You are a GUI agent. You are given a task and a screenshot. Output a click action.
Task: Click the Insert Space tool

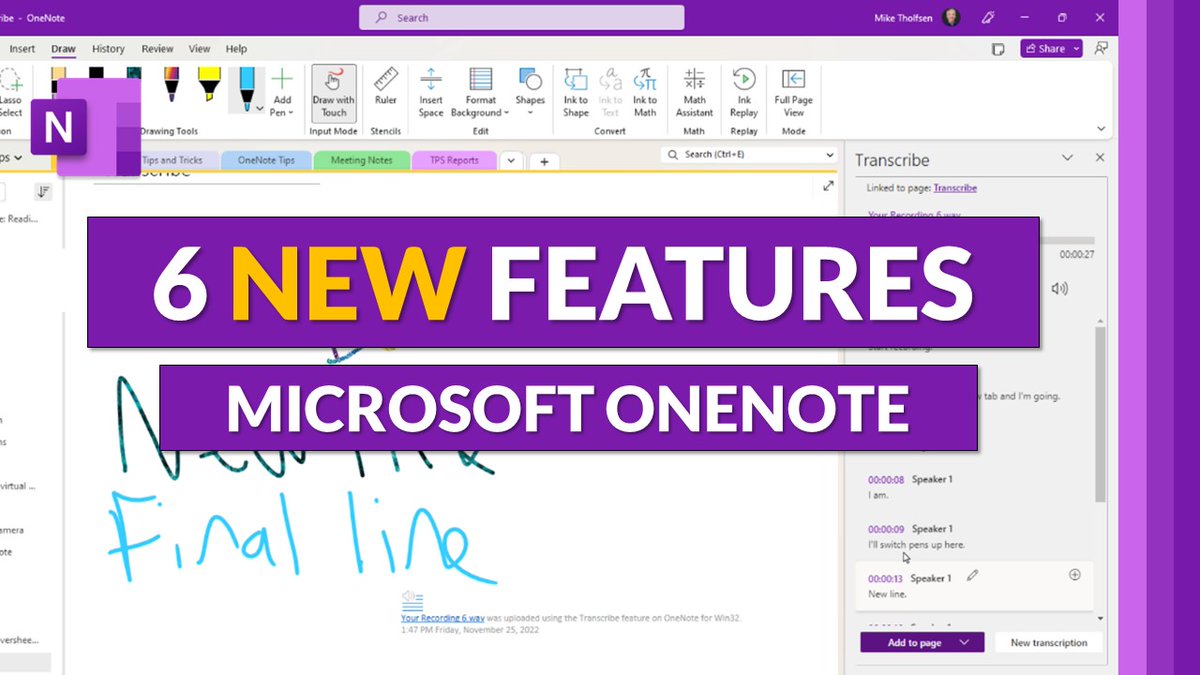tap(431, 92)
